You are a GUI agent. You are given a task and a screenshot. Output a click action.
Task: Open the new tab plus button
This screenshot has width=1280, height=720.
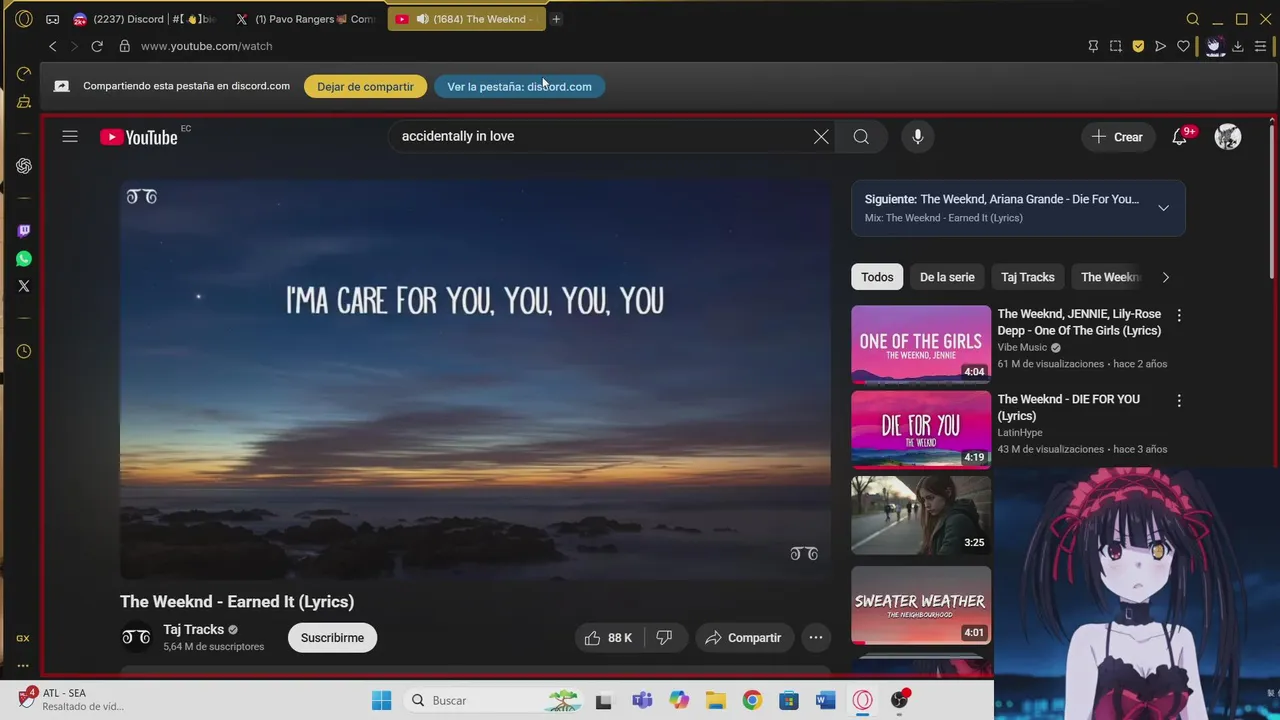point(556,19)
